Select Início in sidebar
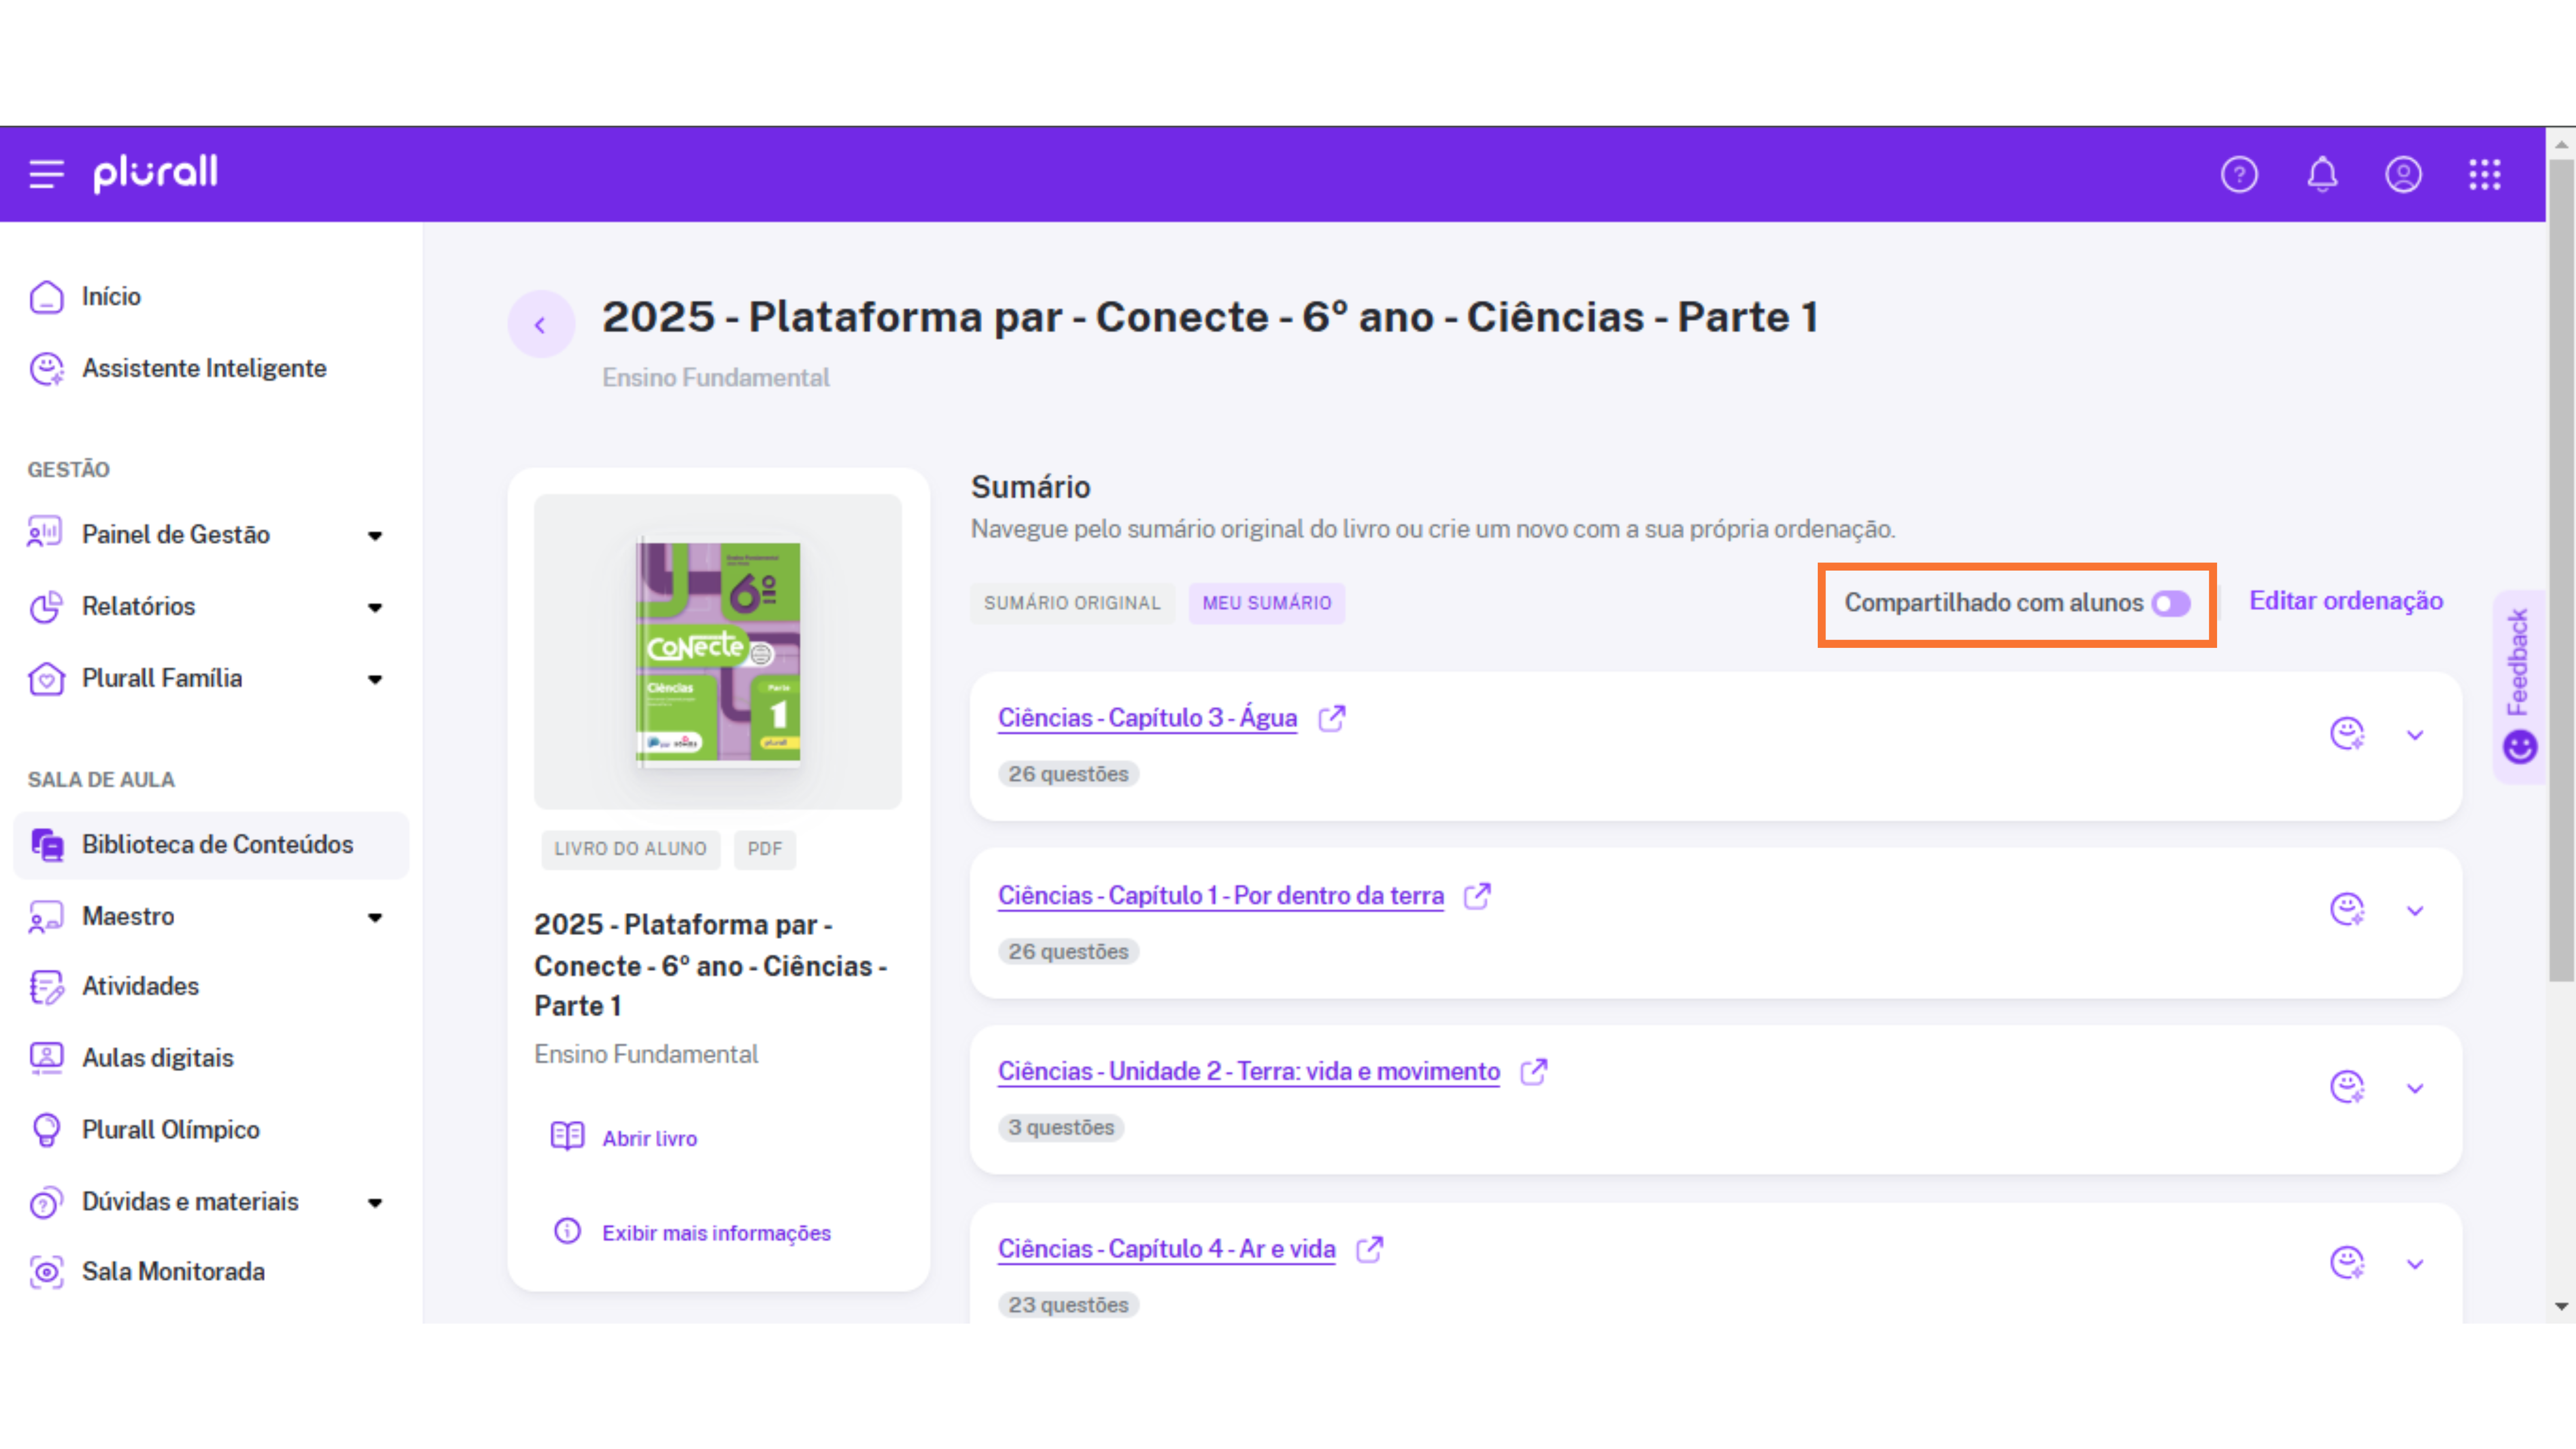Image resolution: width=2576 pixels, height=1449 pixels. [x=112, y=297]
